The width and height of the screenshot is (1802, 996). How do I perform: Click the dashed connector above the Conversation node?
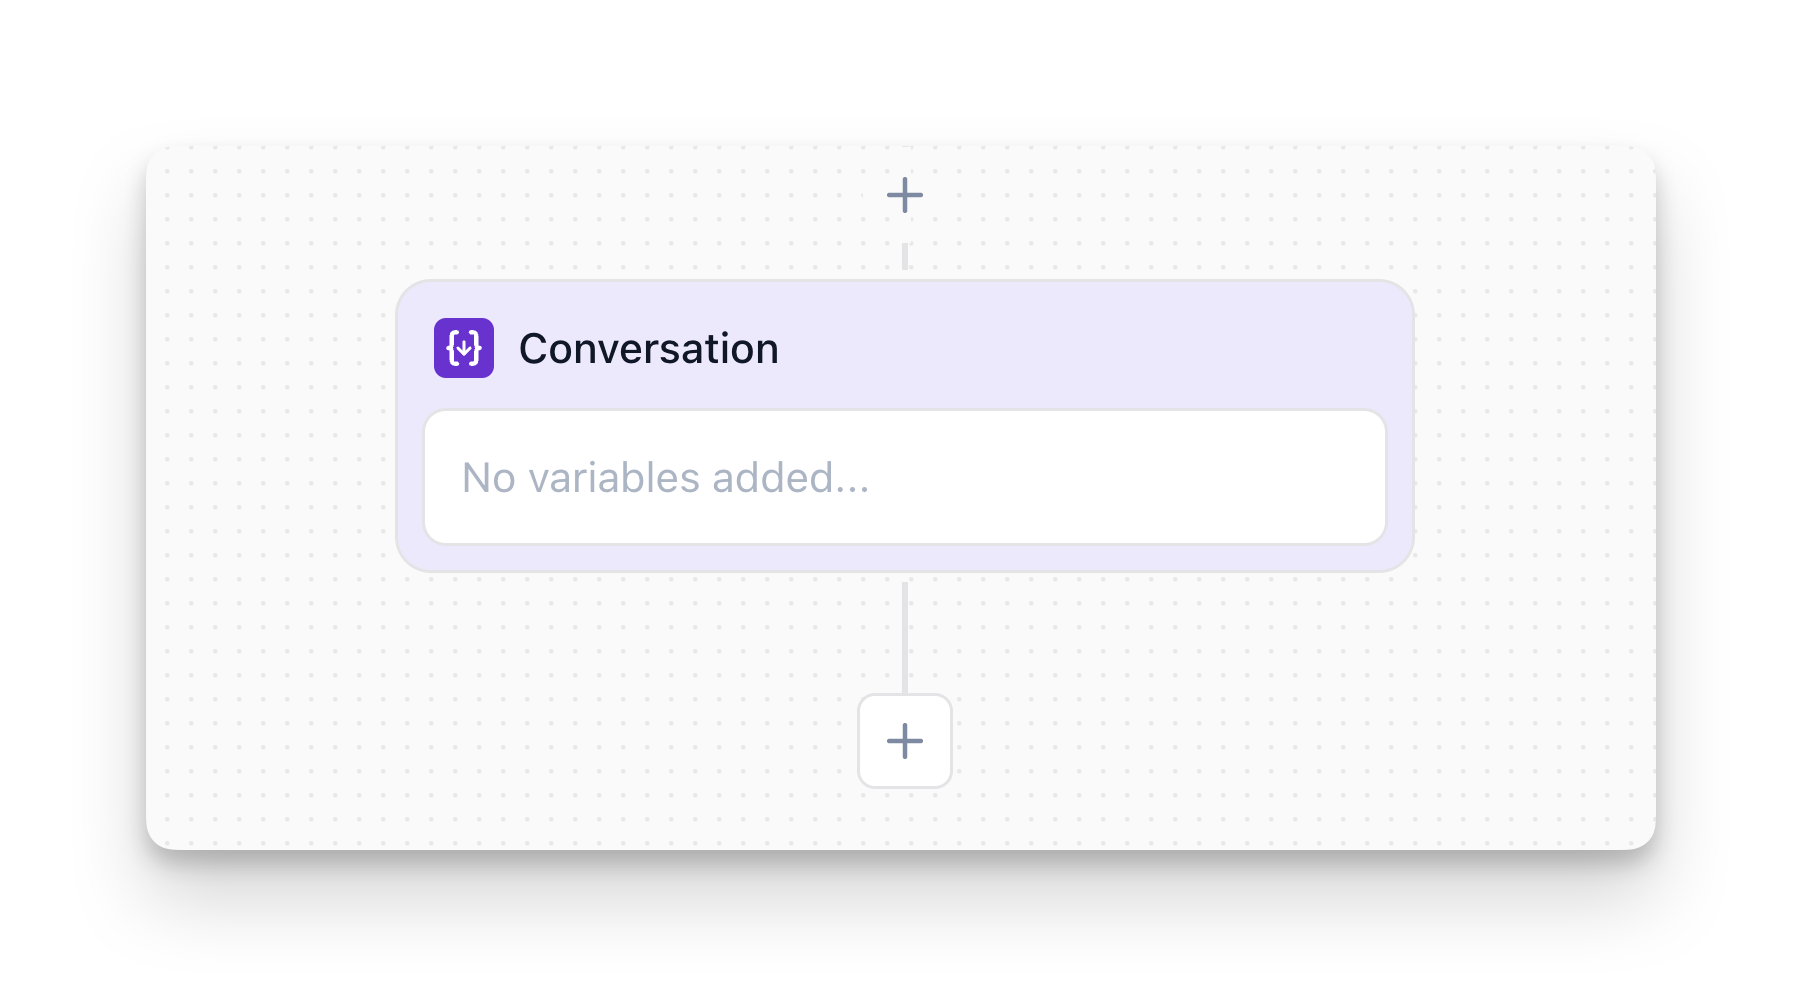[905, 256]
